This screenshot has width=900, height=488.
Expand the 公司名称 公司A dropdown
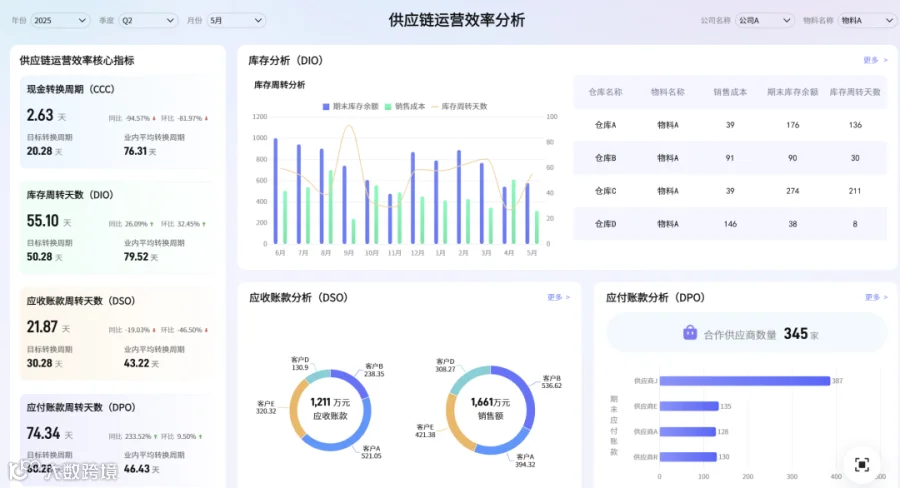click(765, 20)
